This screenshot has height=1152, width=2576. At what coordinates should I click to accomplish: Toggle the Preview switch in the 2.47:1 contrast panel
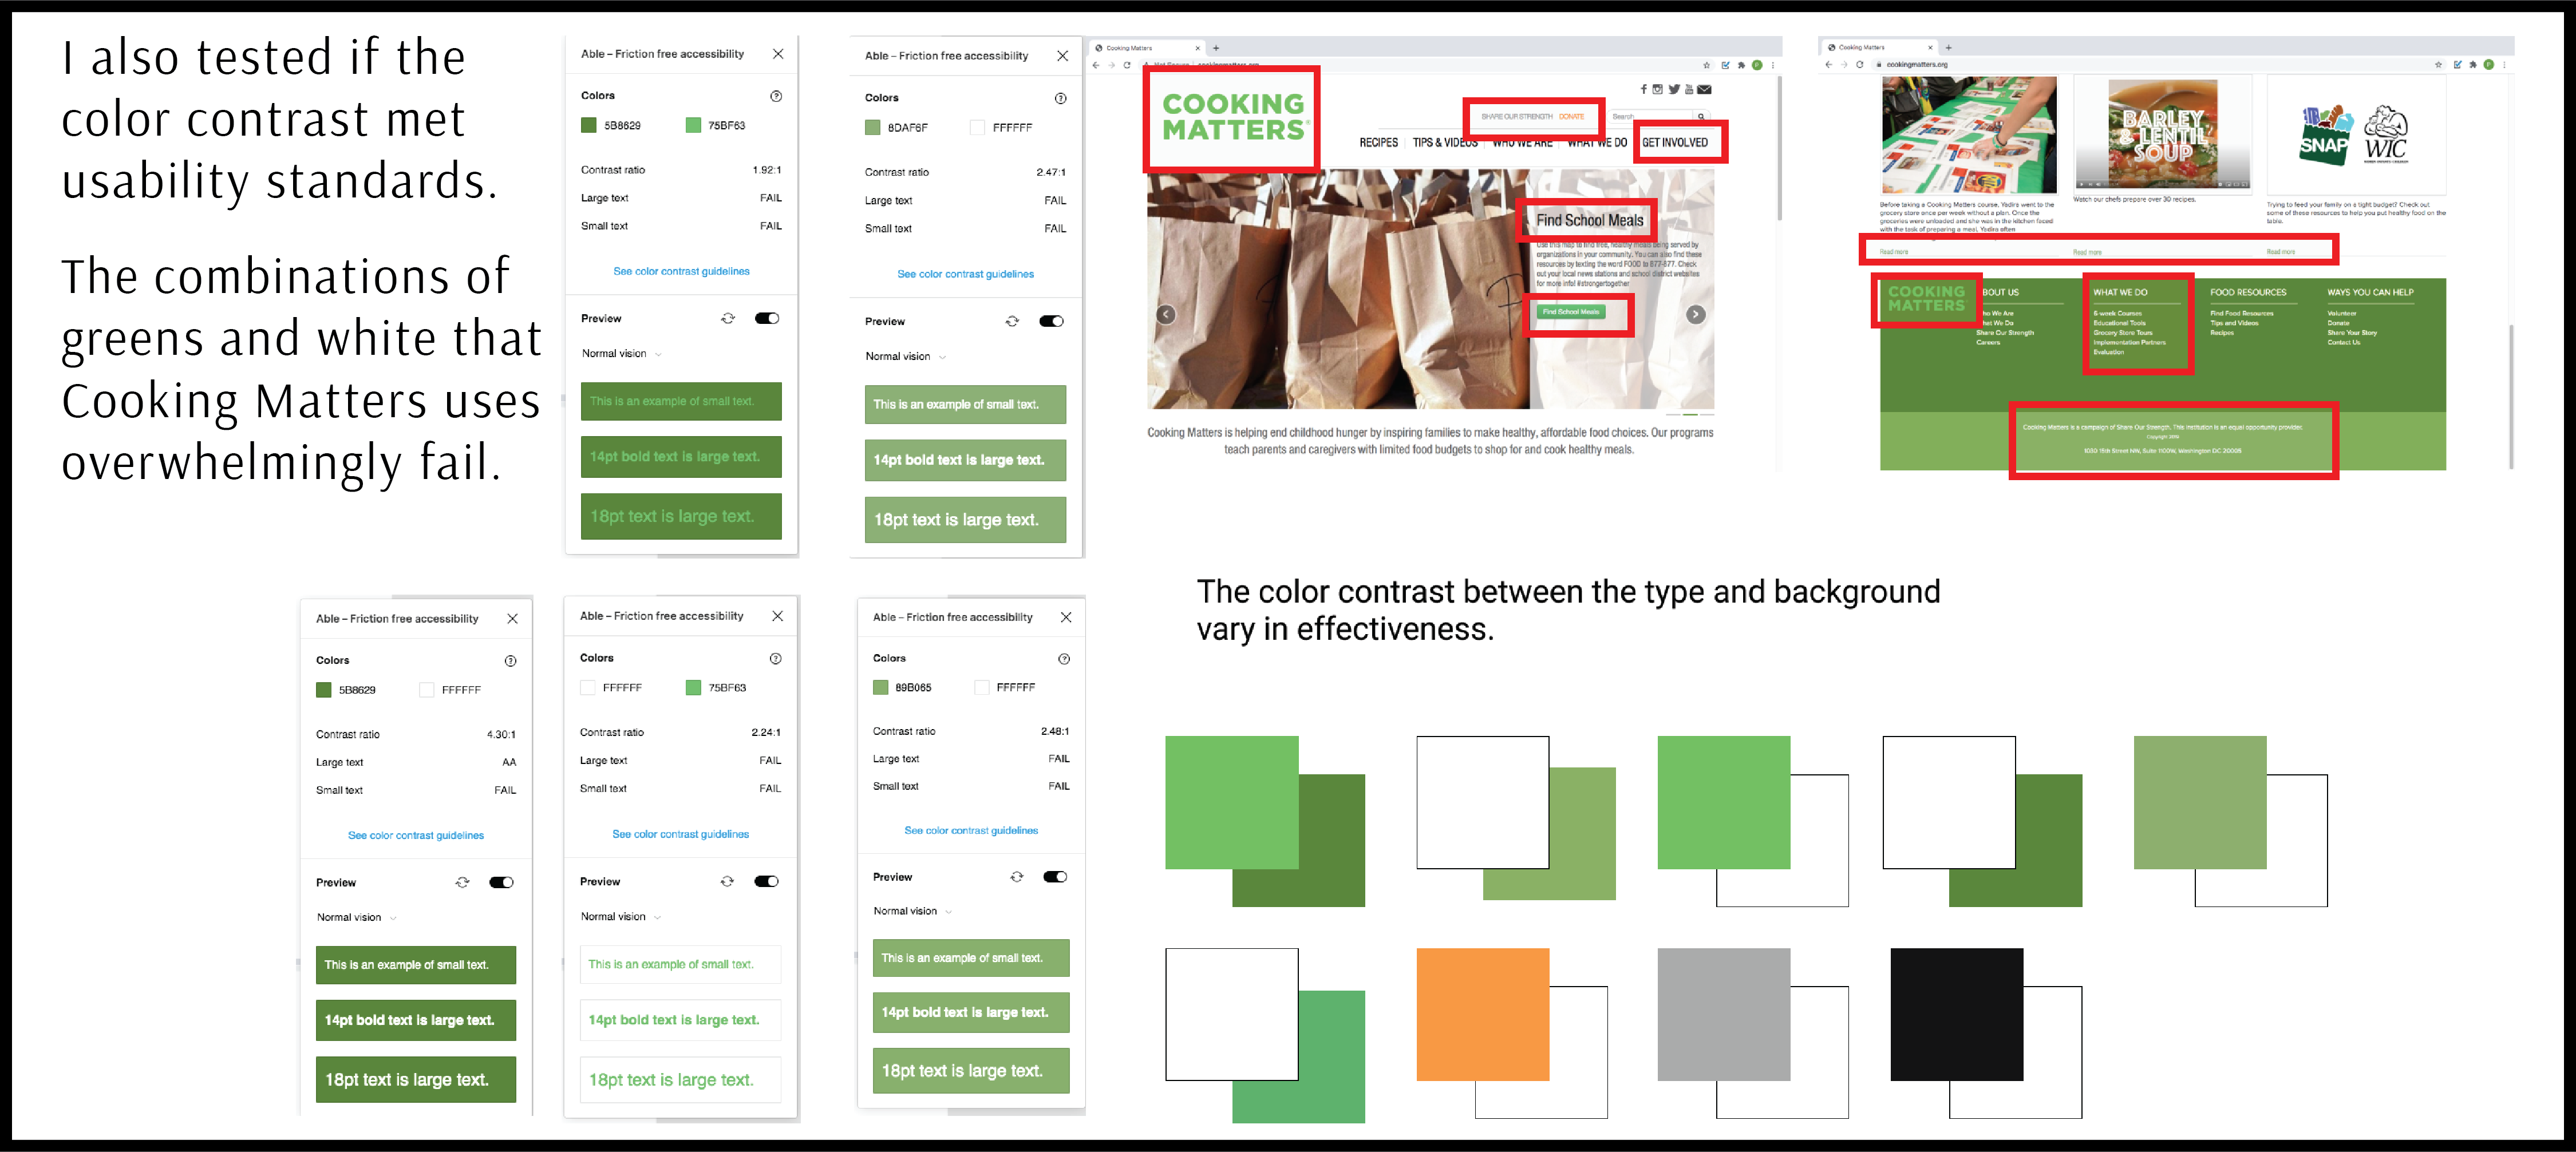pyautogui.click(x=1052, y=321)
